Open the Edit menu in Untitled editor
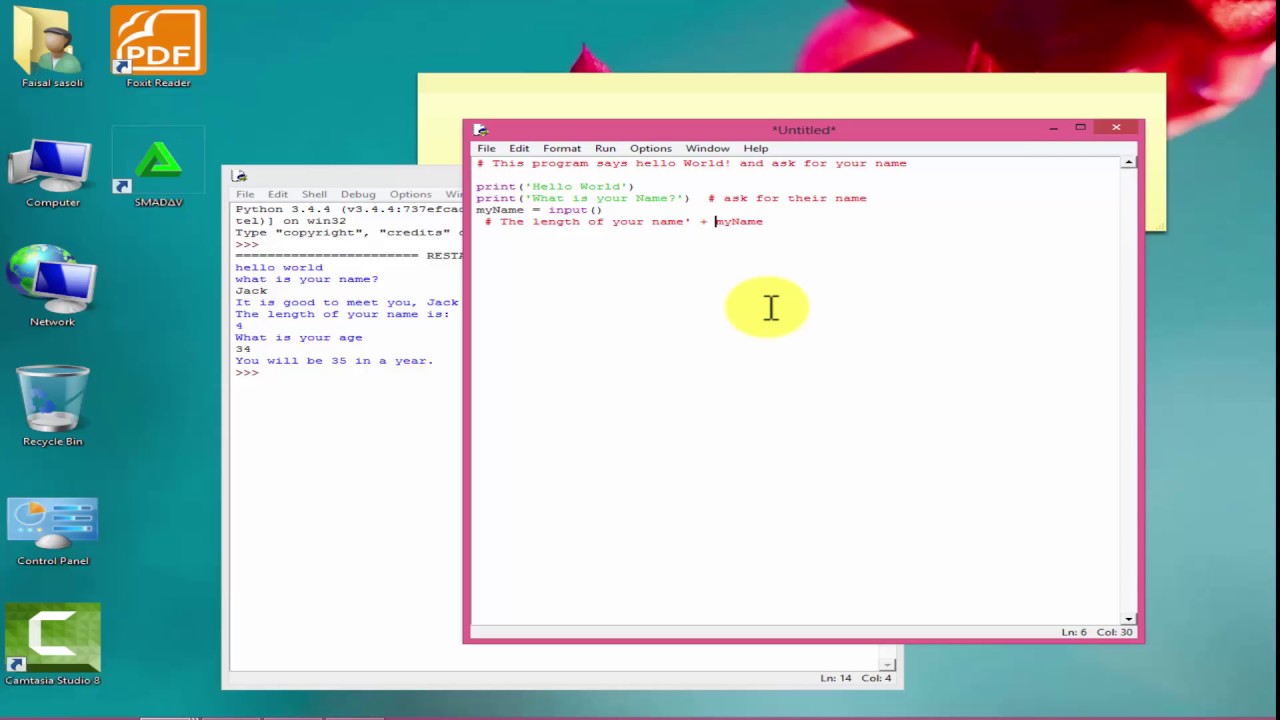 tap(519, 148)
